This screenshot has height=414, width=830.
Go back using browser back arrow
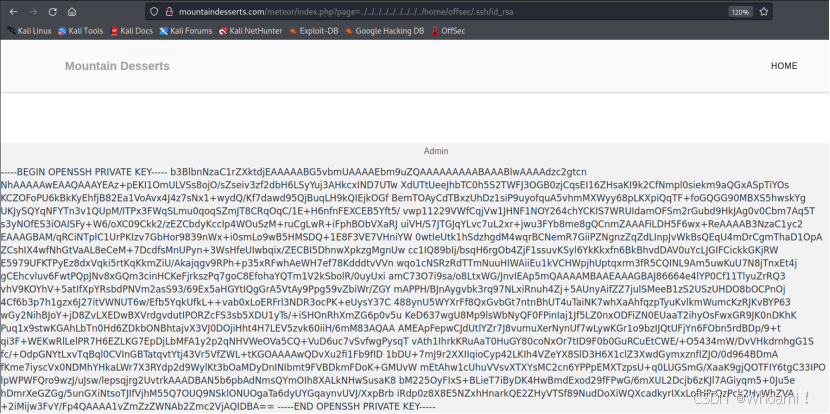point(13,12)
